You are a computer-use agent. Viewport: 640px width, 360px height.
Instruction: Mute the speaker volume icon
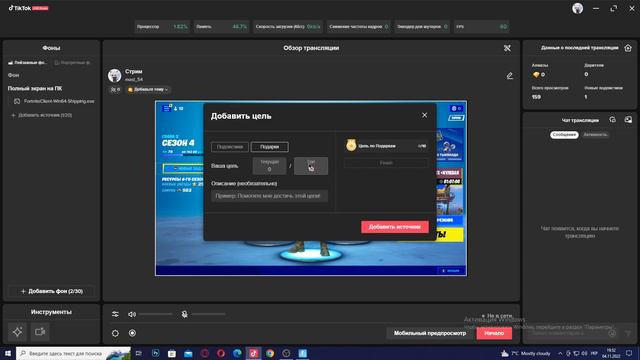coord(131,314)
